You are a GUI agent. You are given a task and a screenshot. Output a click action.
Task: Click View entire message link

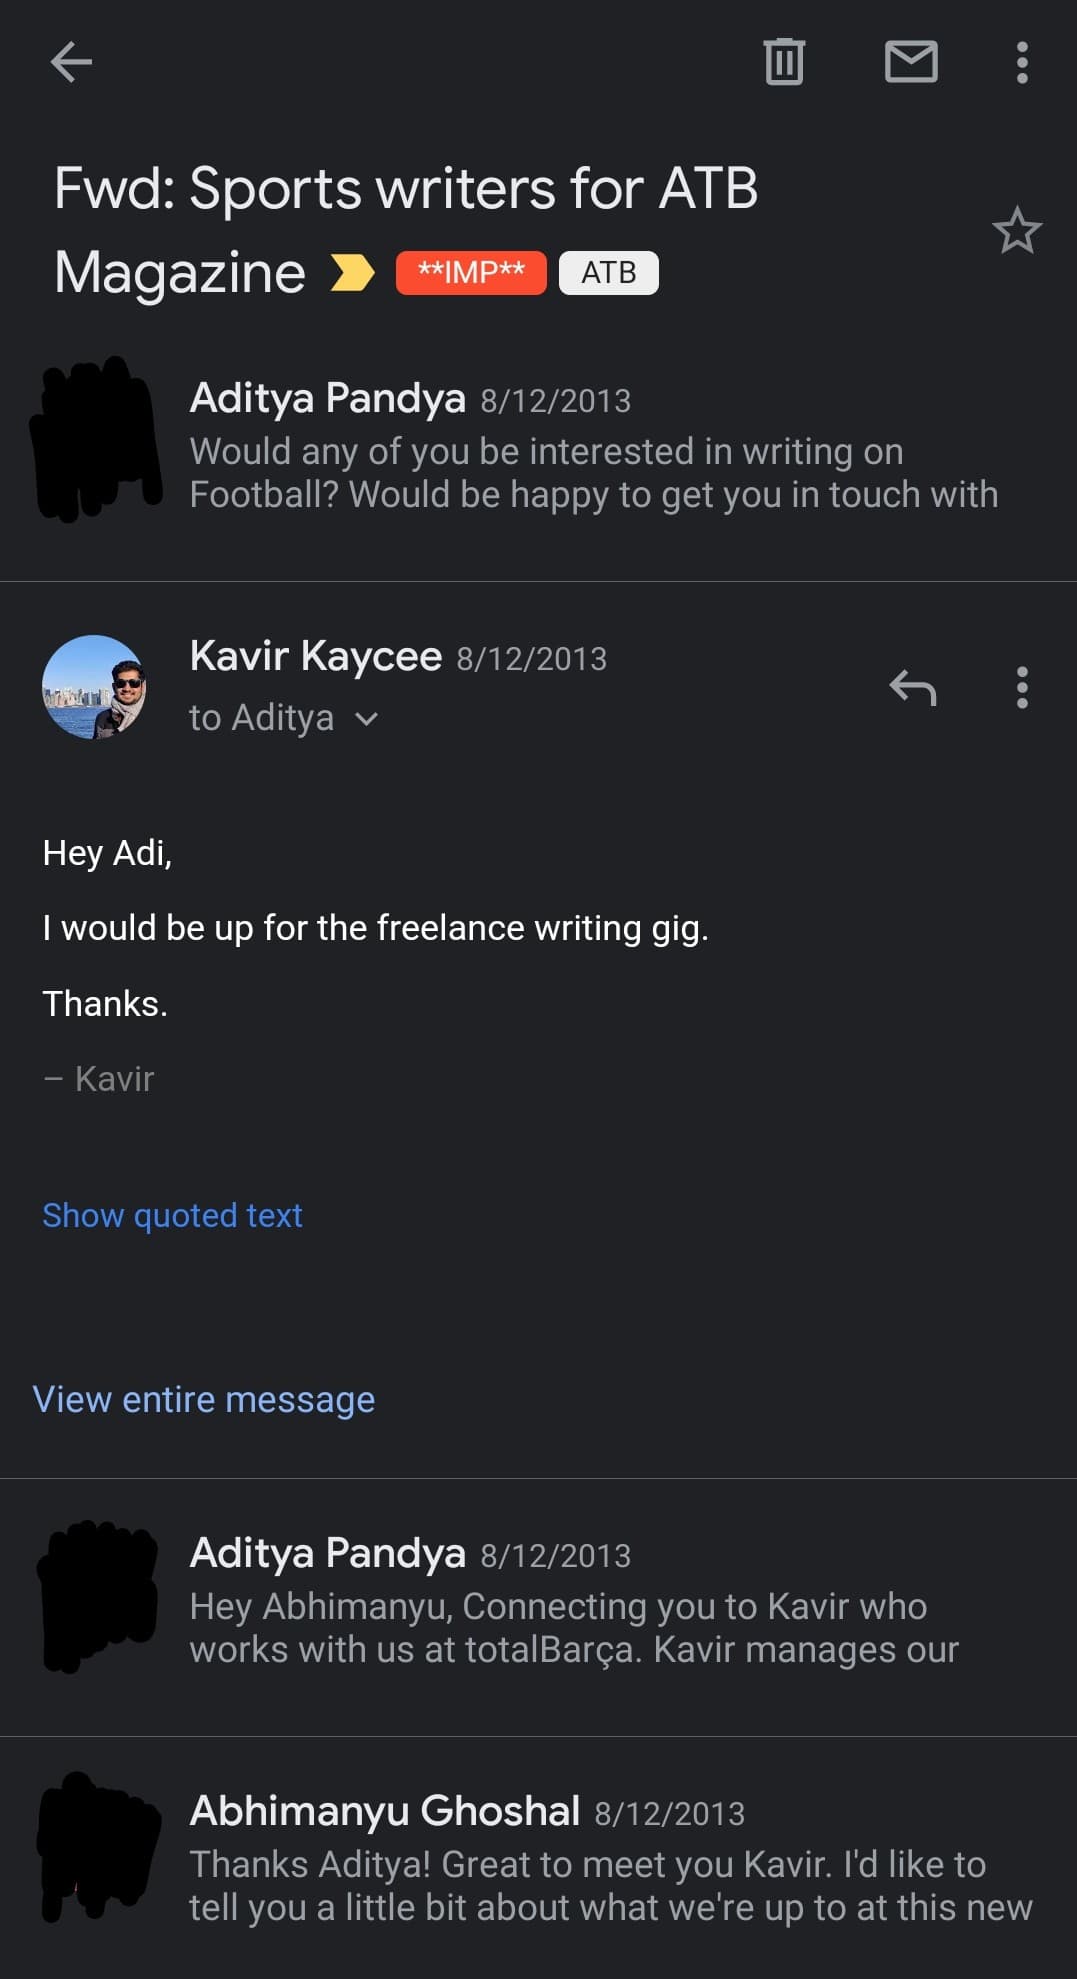click(x=204, y=1399)
